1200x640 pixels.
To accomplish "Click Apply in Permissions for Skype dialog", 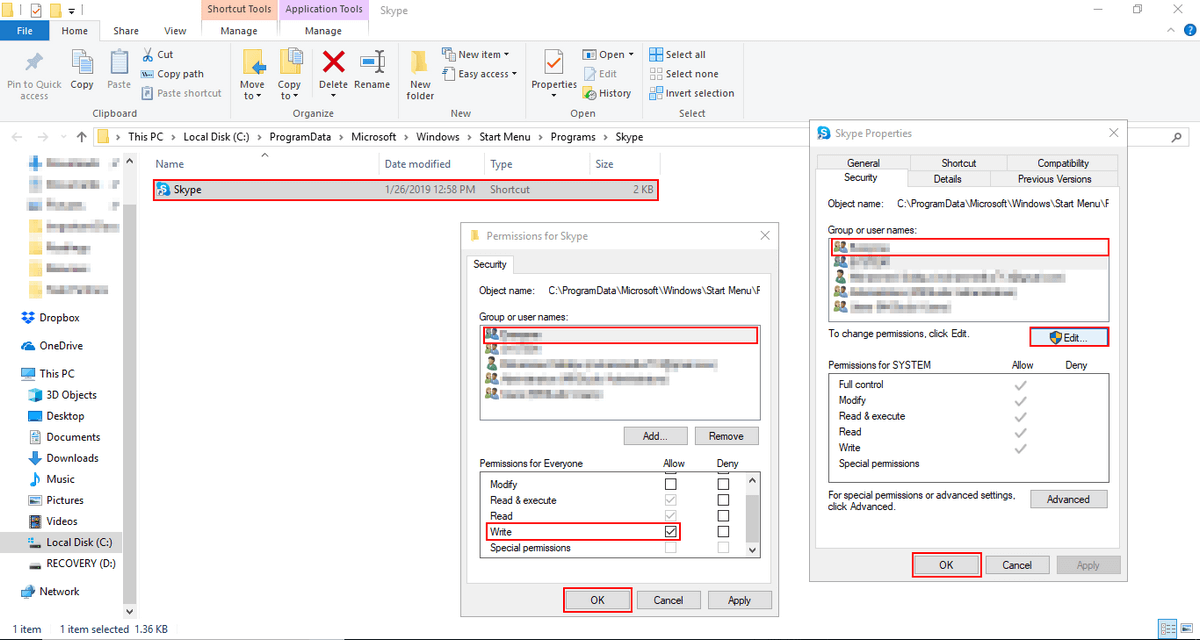I will (x=739, y=600).
